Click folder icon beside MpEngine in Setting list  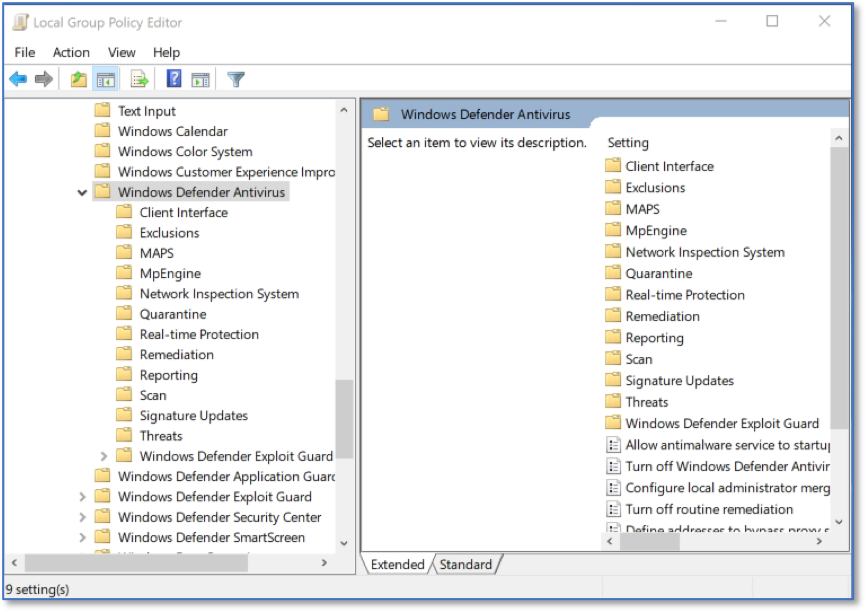(613, 230)
